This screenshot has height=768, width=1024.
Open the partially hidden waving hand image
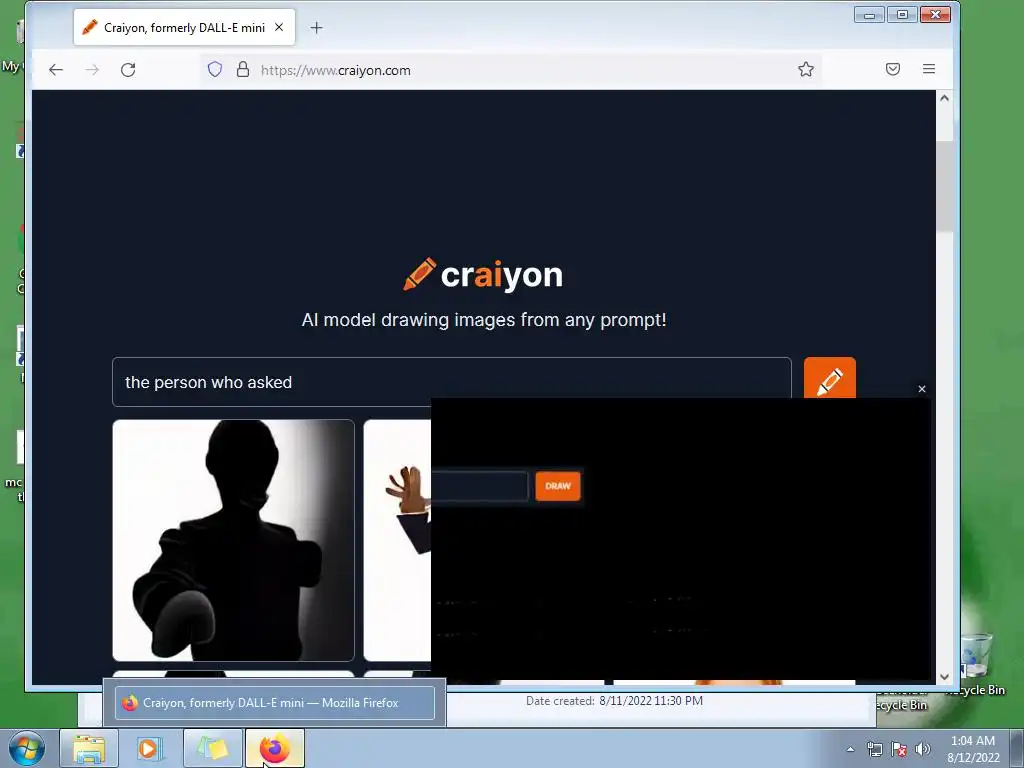tap(397, 540)
